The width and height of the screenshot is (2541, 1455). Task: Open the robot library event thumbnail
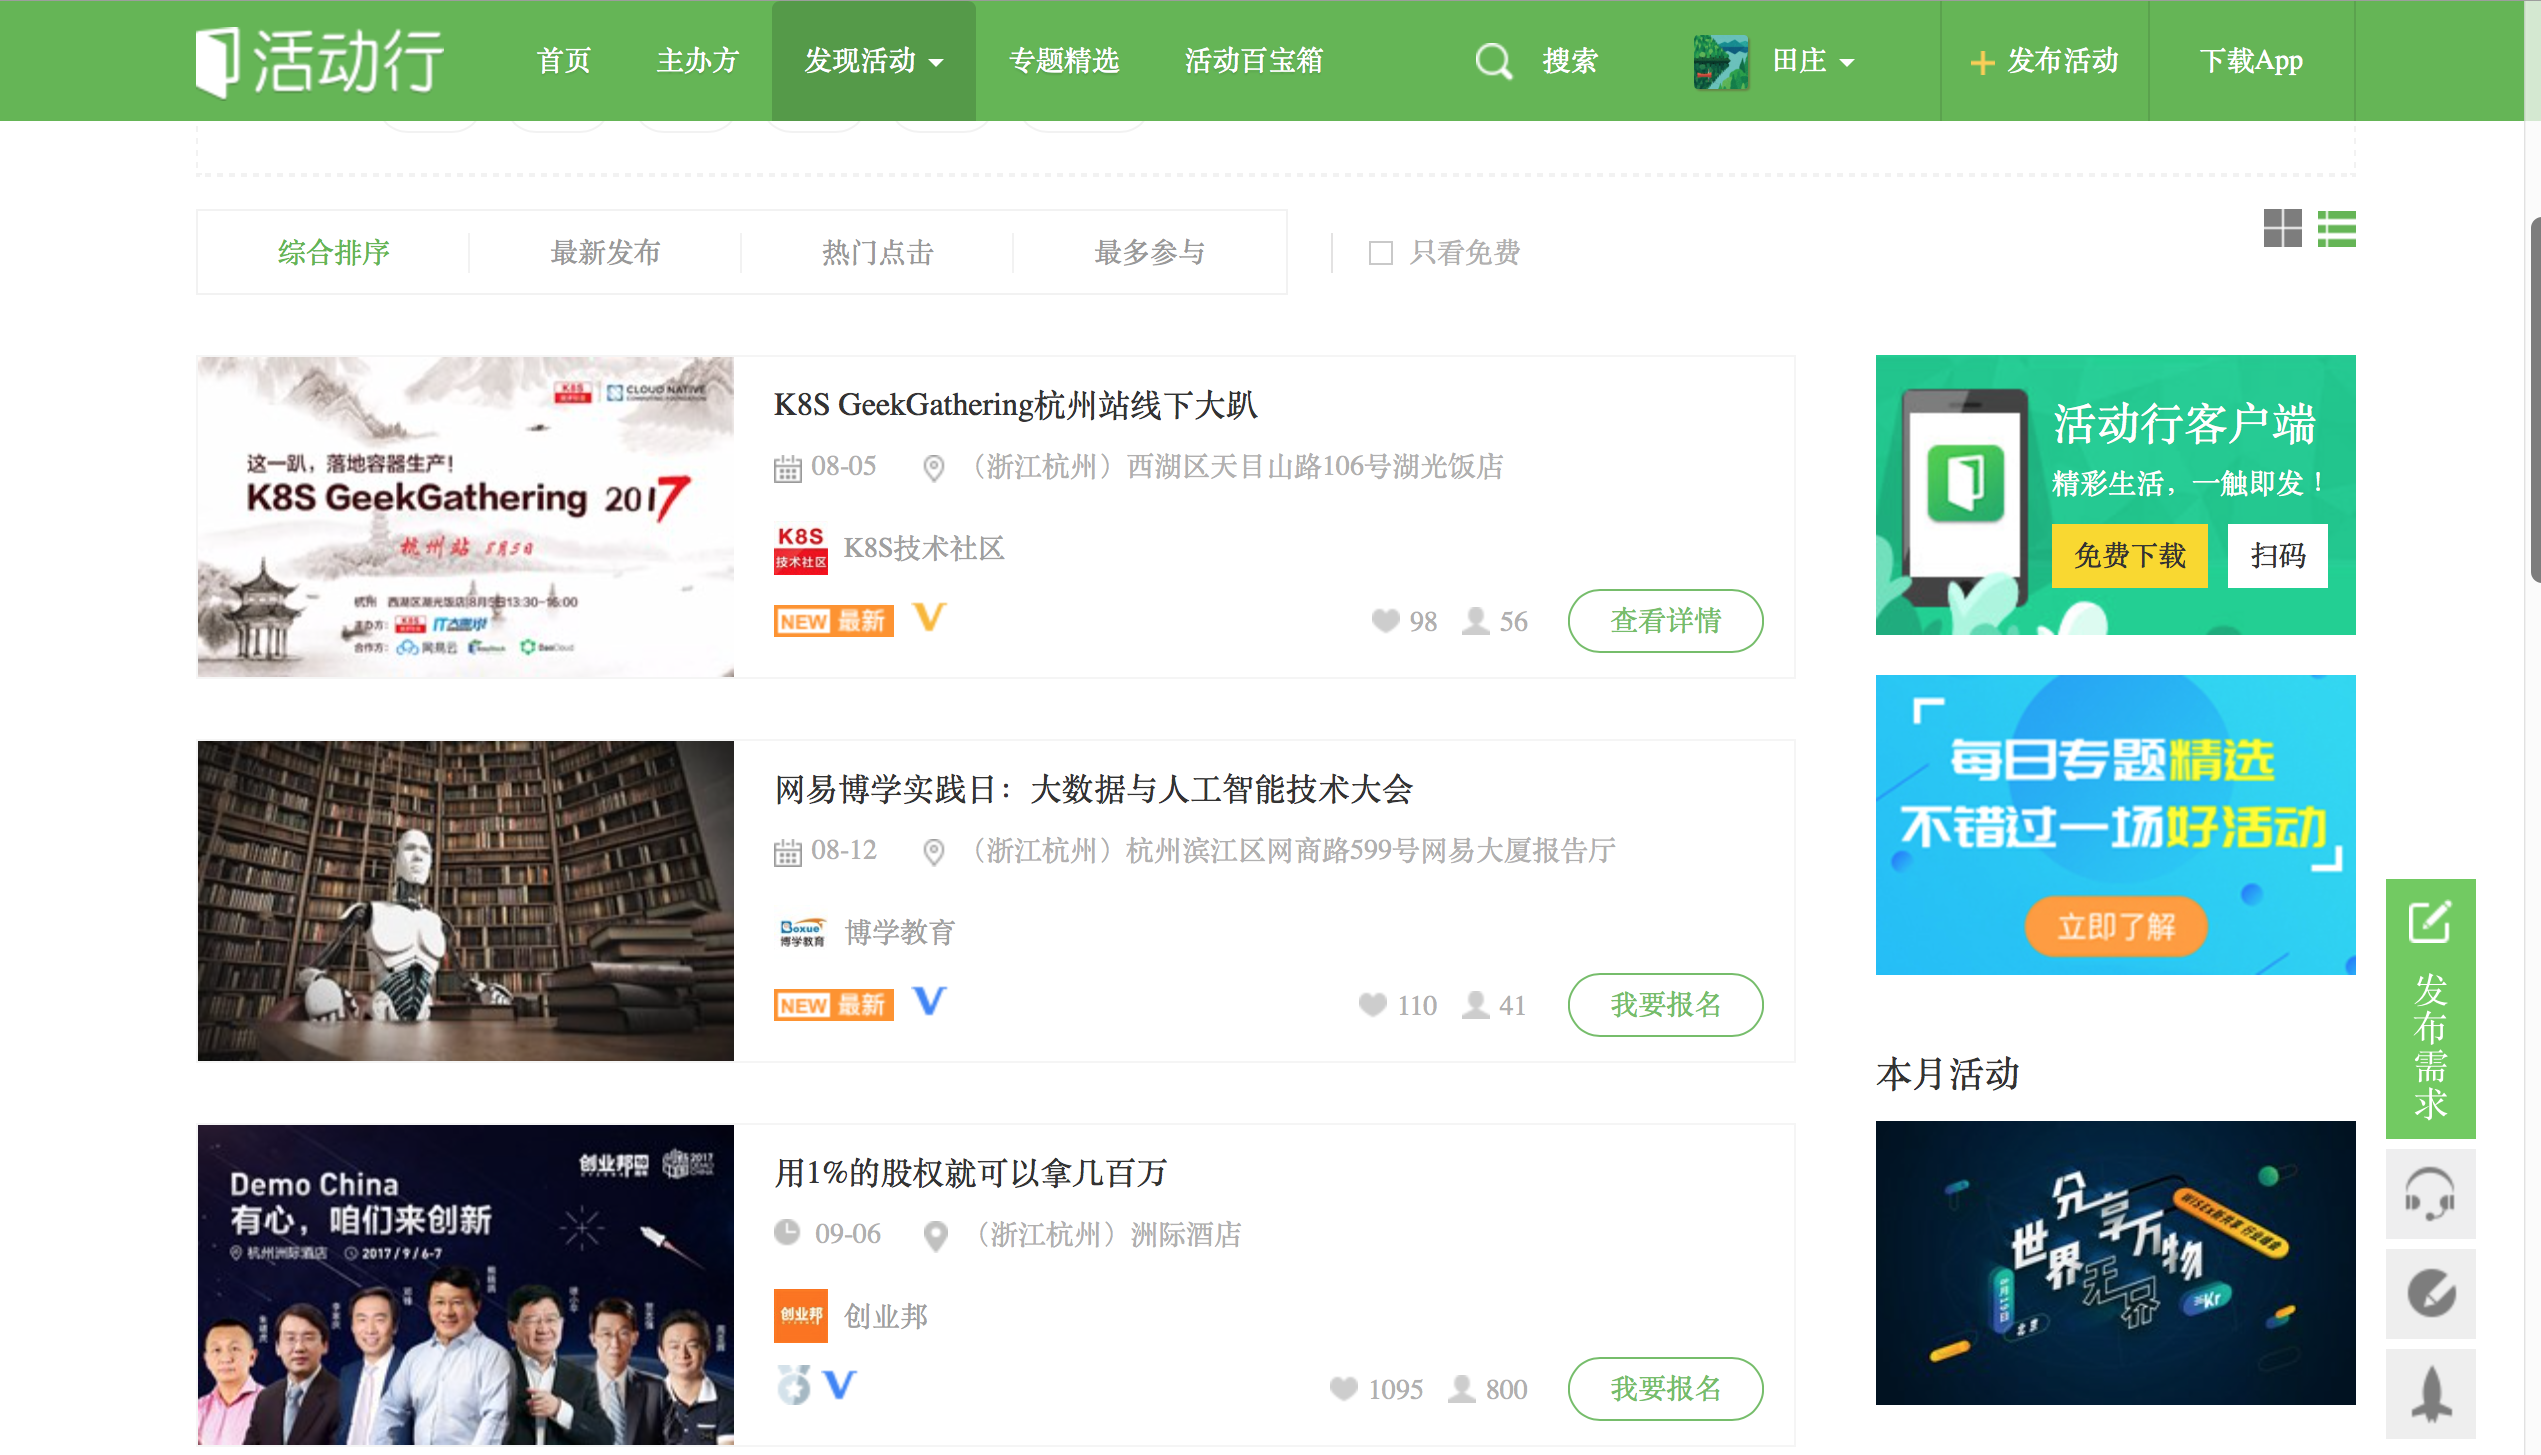tap(465, 901)
